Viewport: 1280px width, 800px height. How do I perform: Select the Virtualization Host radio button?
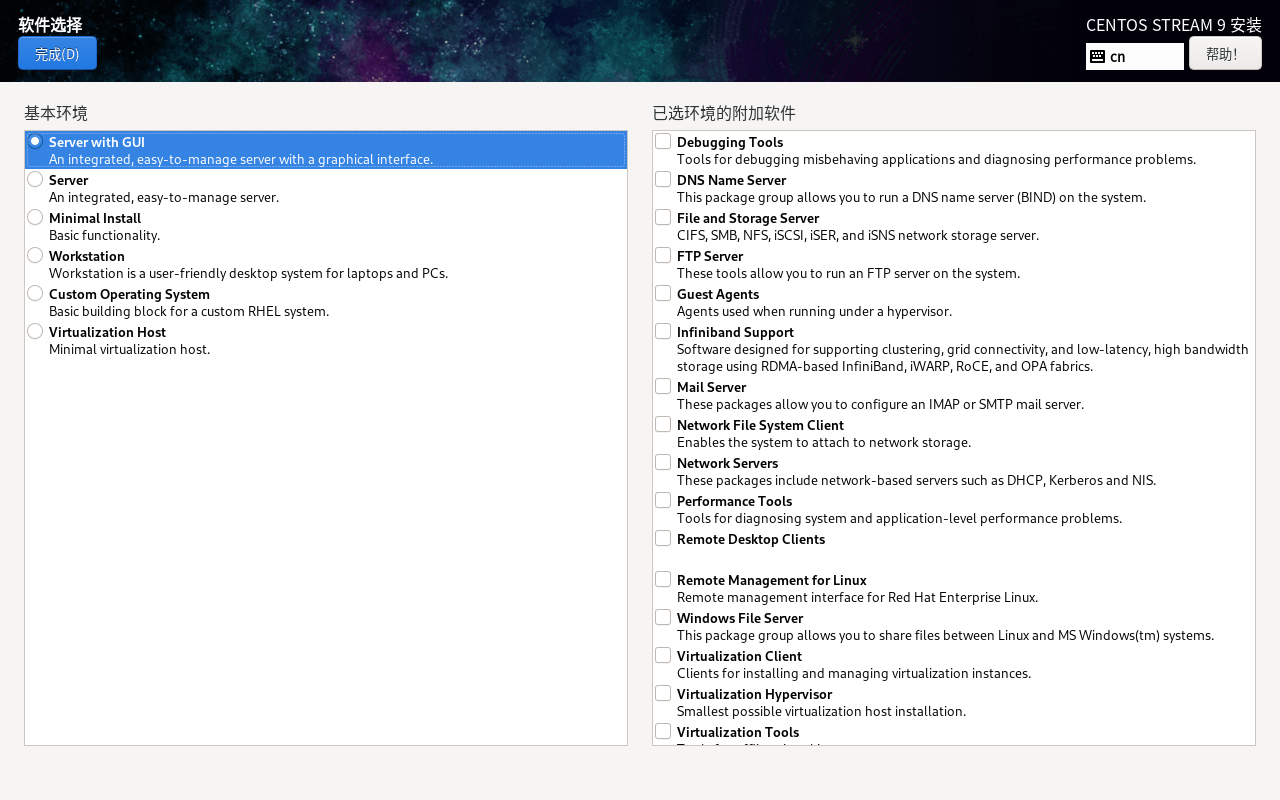point(35,331)
